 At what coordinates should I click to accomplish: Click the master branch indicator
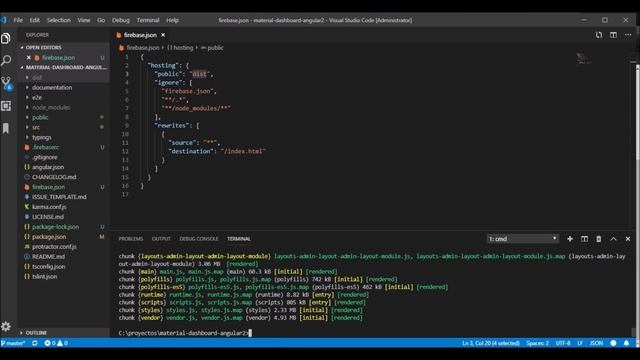[x=13, y=343]
